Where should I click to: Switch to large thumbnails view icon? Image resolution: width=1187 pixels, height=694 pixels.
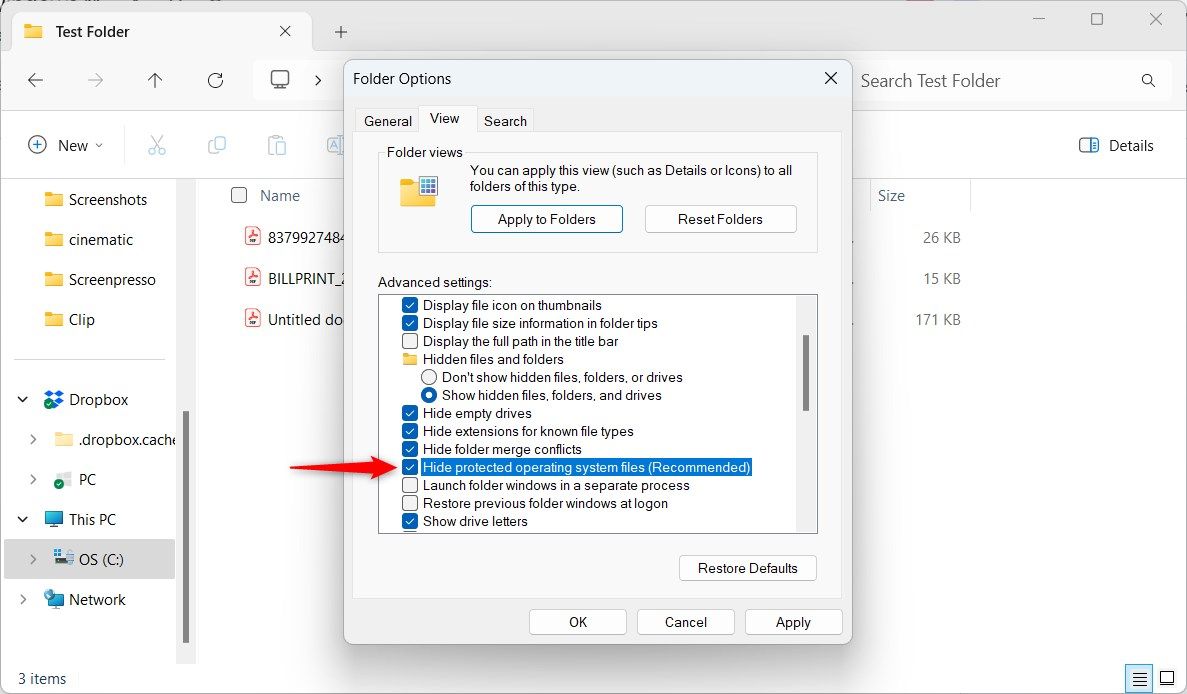[1167, 678]
